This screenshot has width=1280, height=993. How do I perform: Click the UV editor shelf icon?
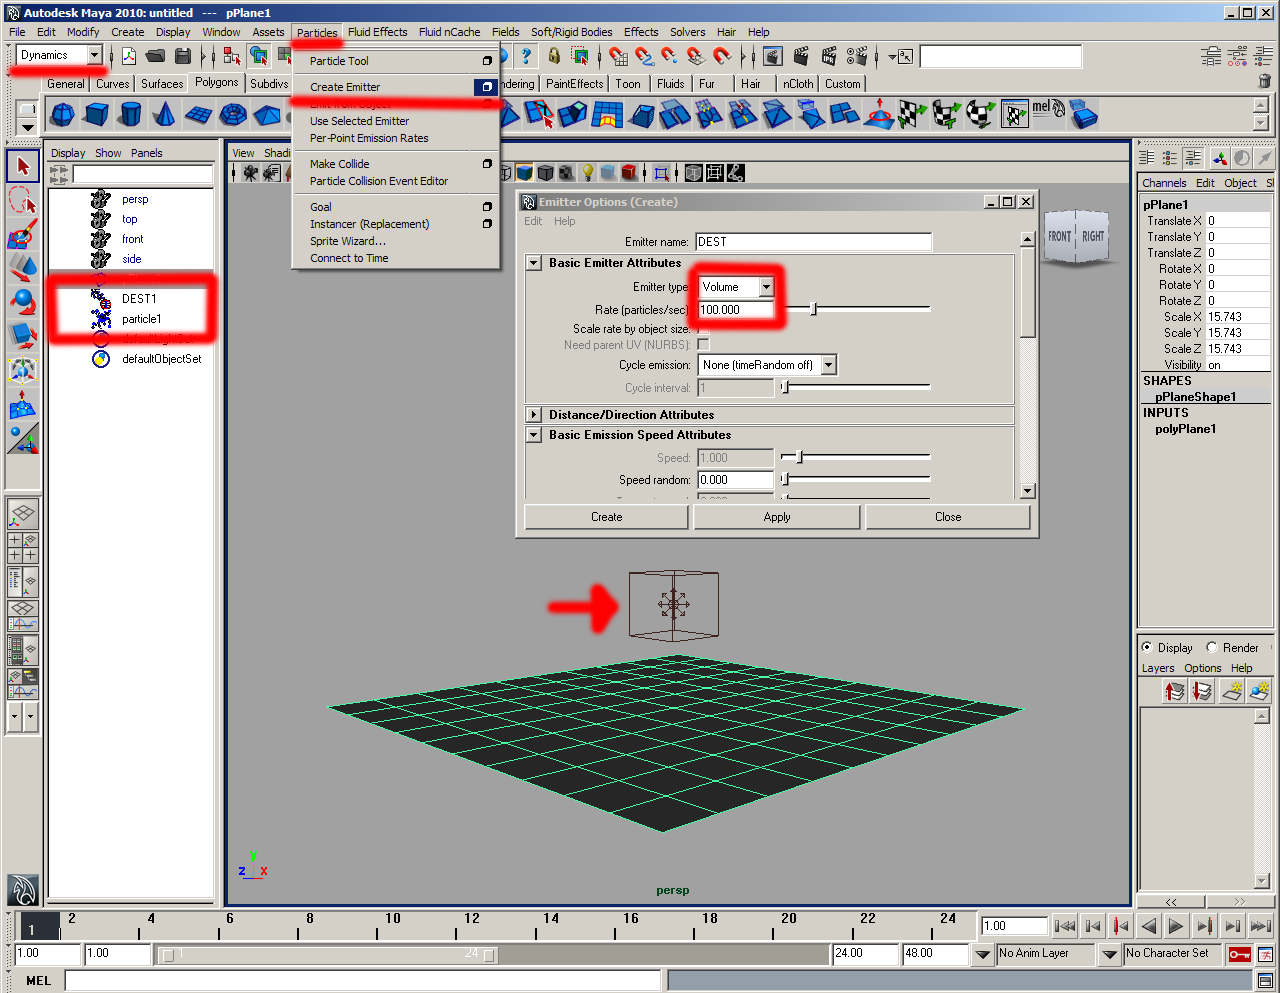coord(1015,115)
